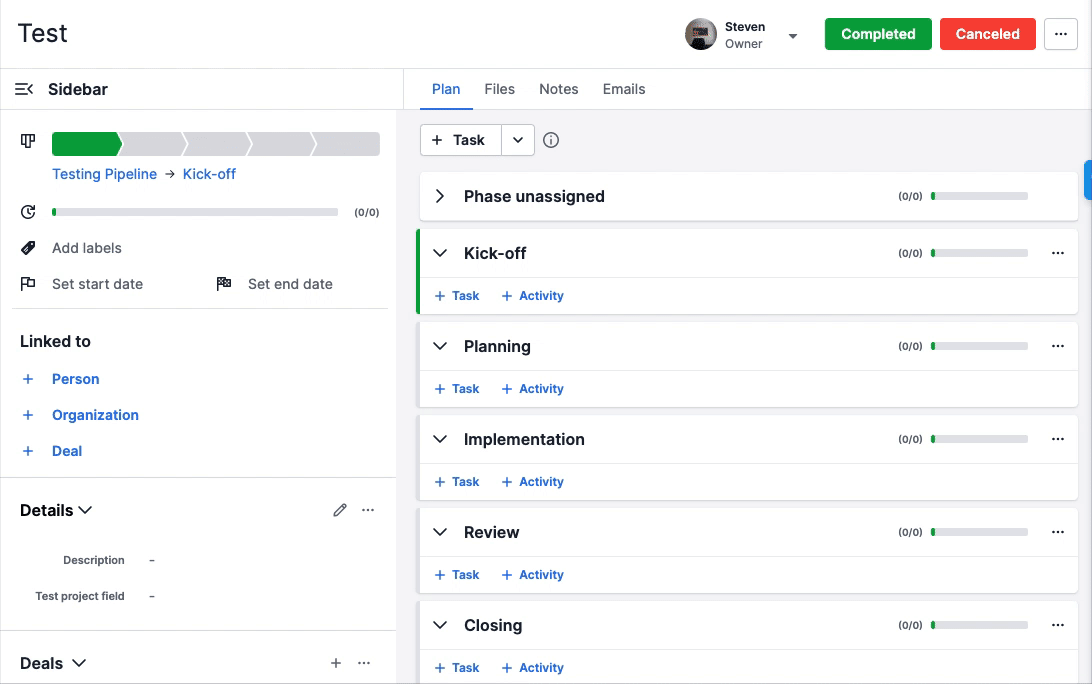
Task: Collapse the Details section
Action: pyautogui.click(x=87, y=510)
